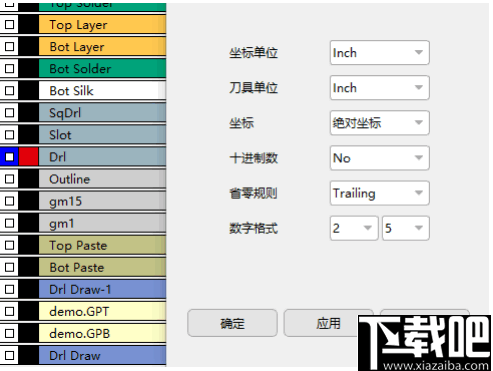Tick the Outline layer checkbox
Image resolution: width=493 pixels, height=371 pixels.
pos(9,179)
